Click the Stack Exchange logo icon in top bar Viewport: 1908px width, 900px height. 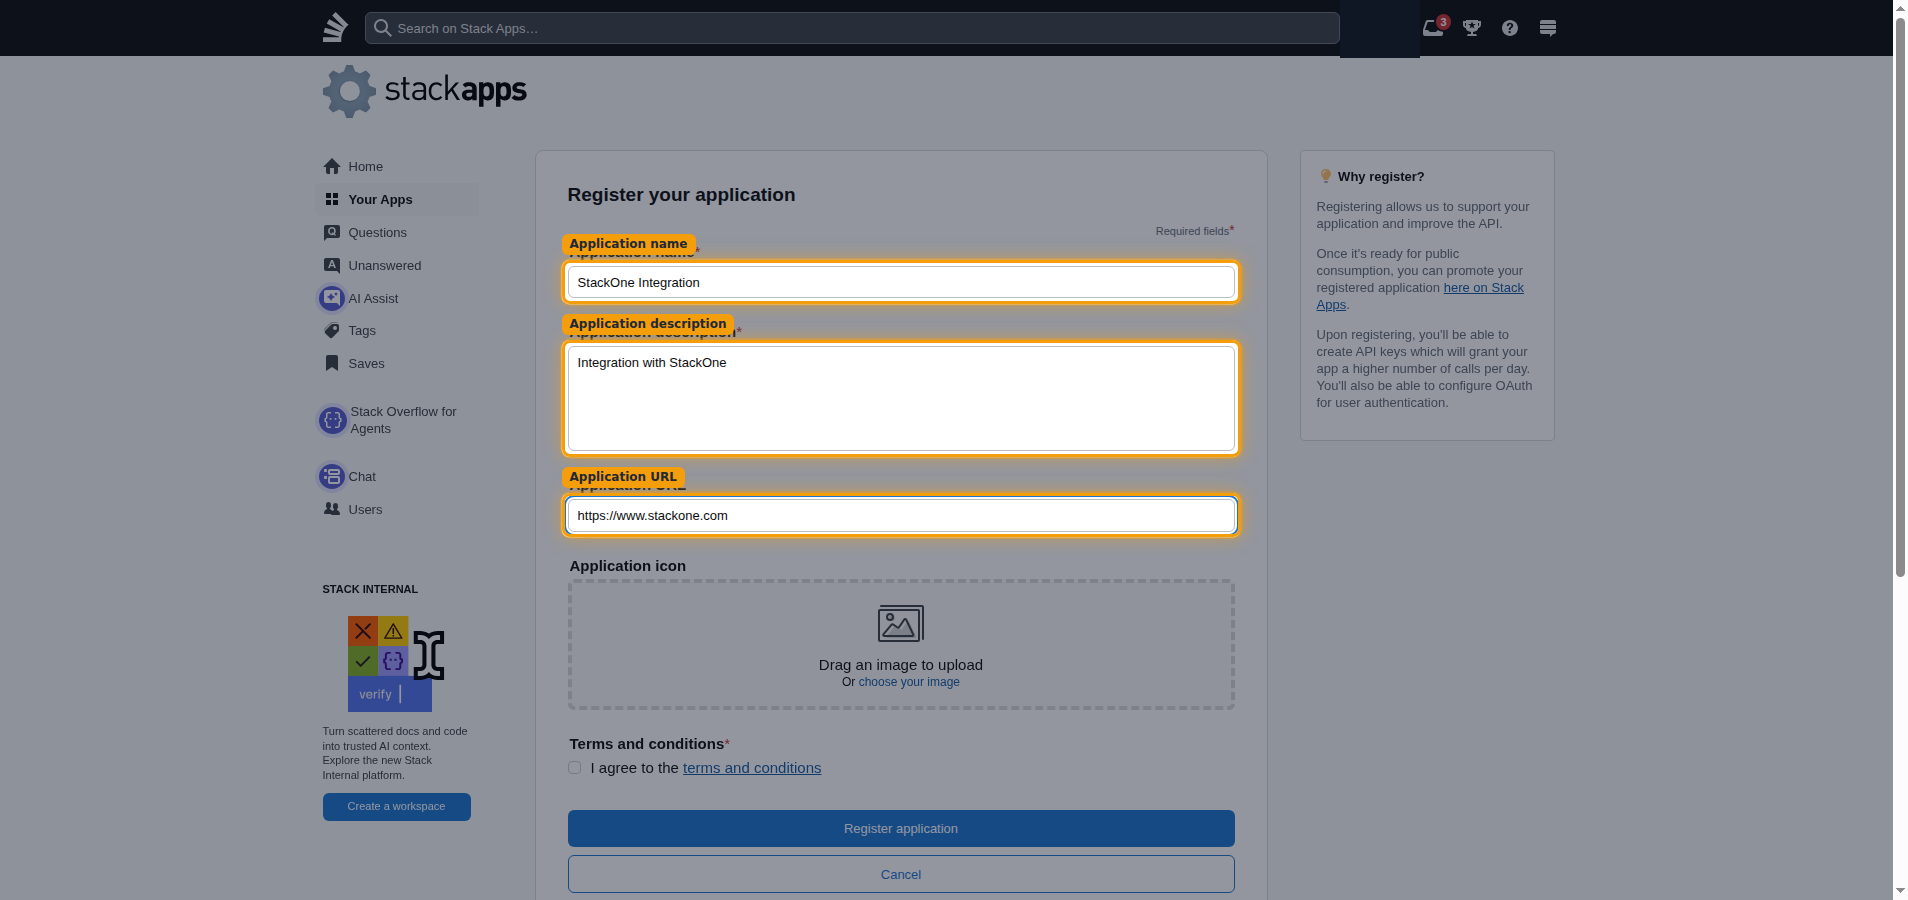pos(335,27)
